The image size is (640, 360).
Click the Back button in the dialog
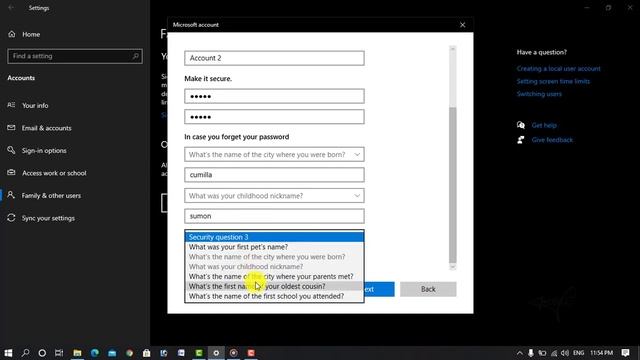(428, 289)
